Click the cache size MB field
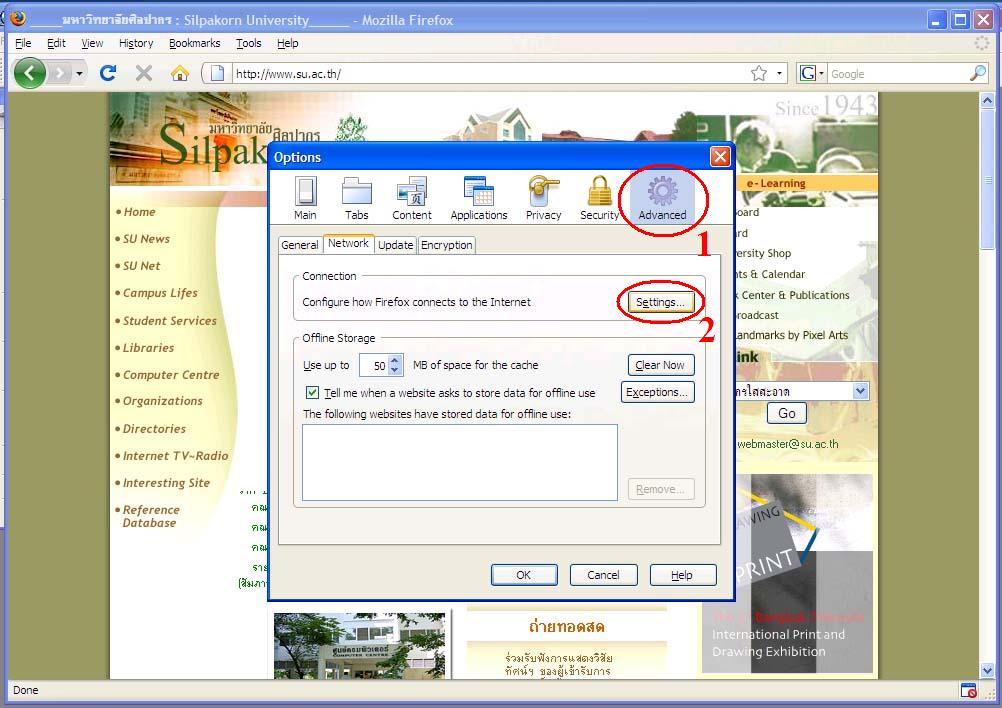The width and height of the screenshot is (1002, 708). 374,366
